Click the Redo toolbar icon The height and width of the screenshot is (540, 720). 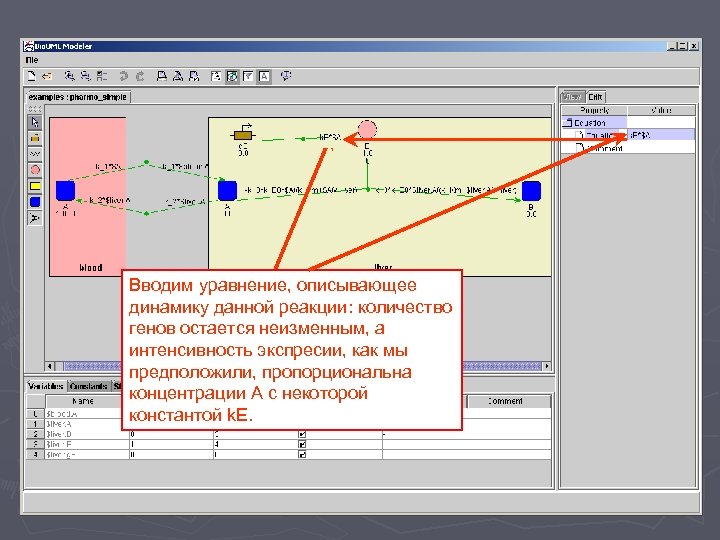[x=140, y=76]
